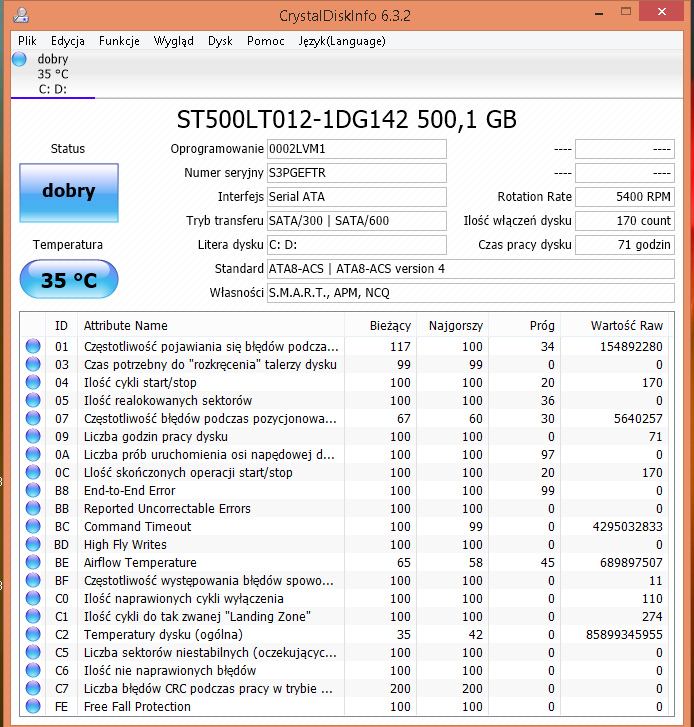This screenshot has height=727, width=694.
Task: Select the disk tab status orb for C: D:
Action: click(x=19, y=59)
